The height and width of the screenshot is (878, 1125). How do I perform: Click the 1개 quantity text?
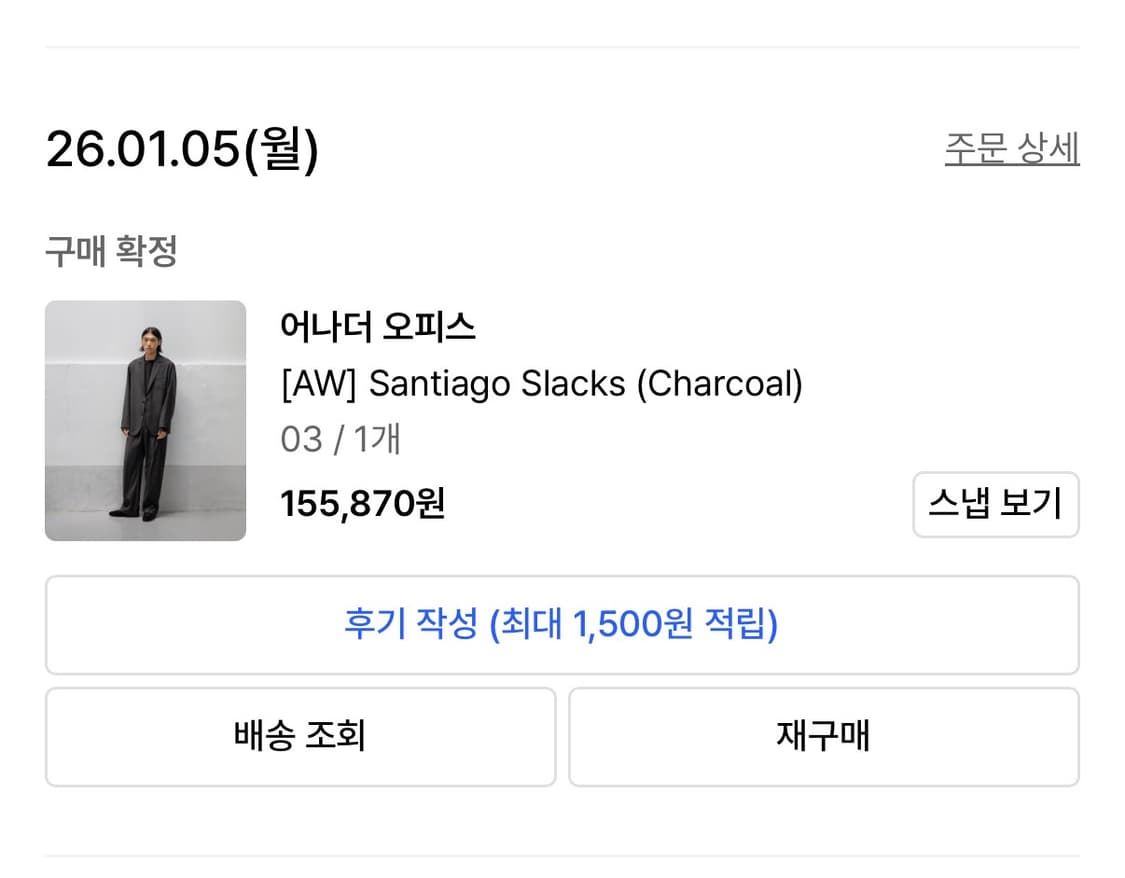[x=376, y=439]
